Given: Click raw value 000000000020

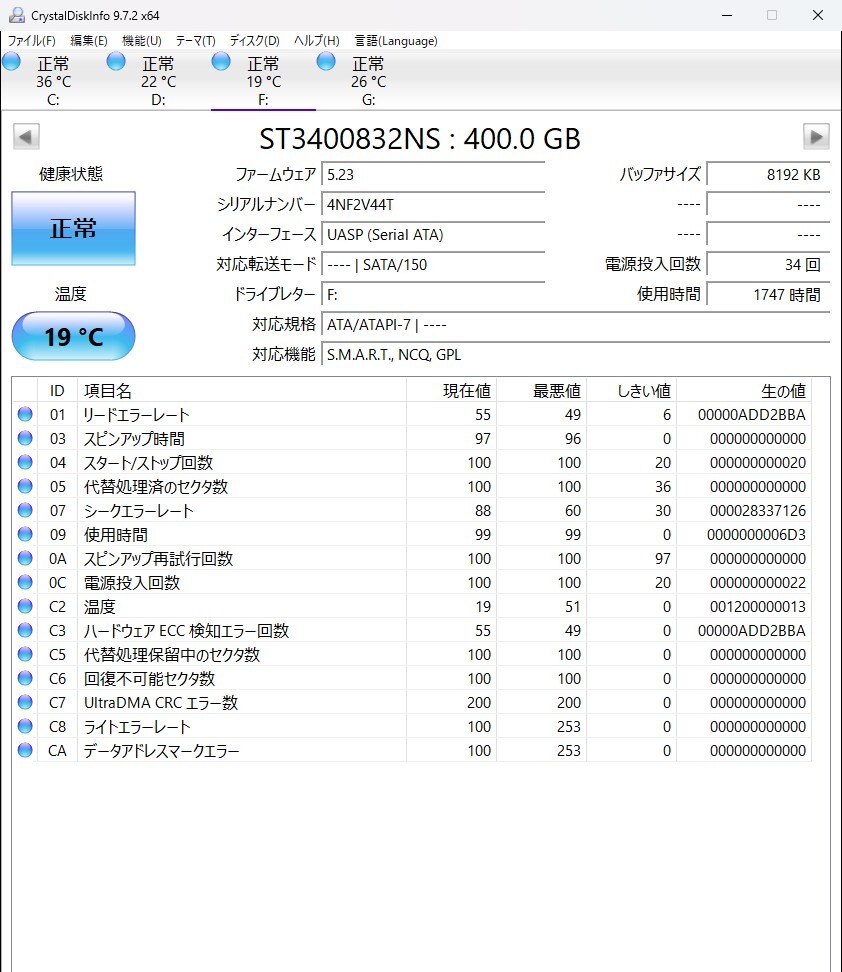Looking at the screenshot, I should 758,462.
